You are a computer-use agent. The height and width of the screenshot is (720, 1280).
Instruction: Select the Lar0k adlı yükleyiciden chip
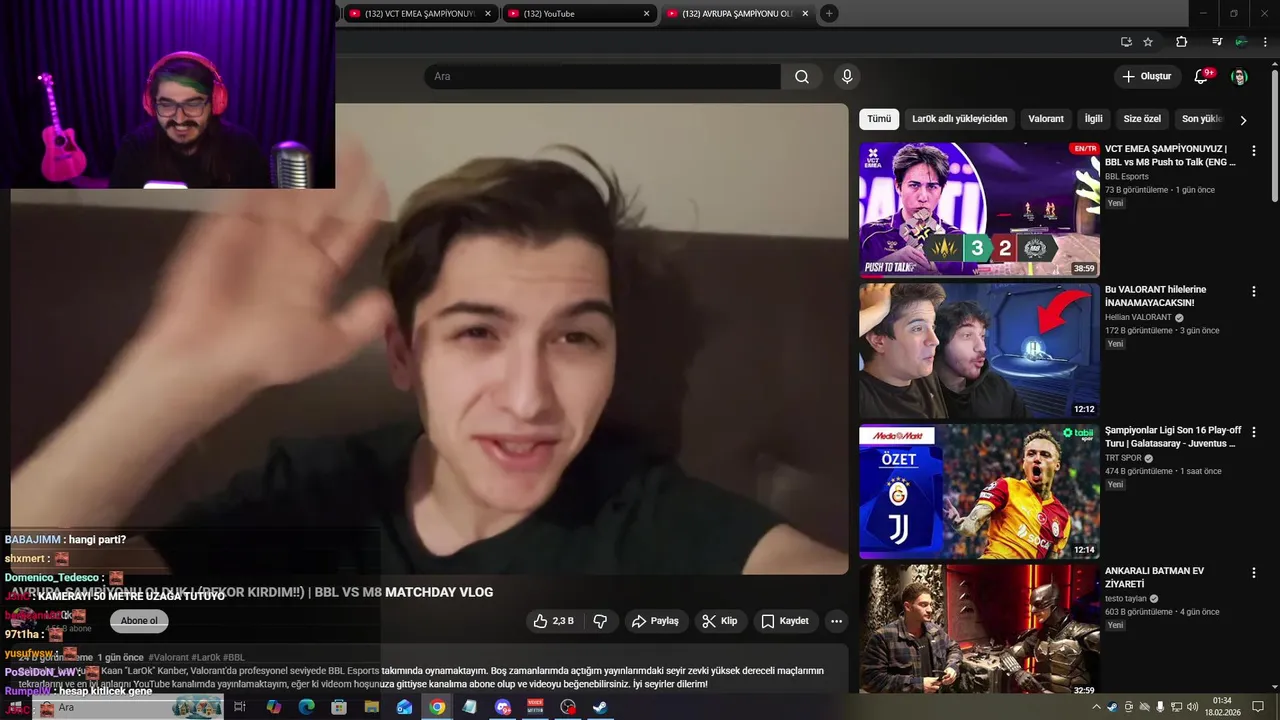[x=959, y=119]
